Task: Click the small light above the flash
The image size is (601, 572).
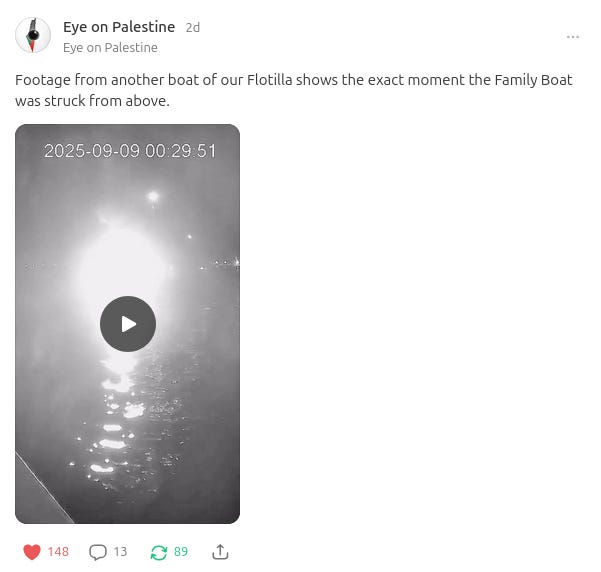Action: click(153, 197)
